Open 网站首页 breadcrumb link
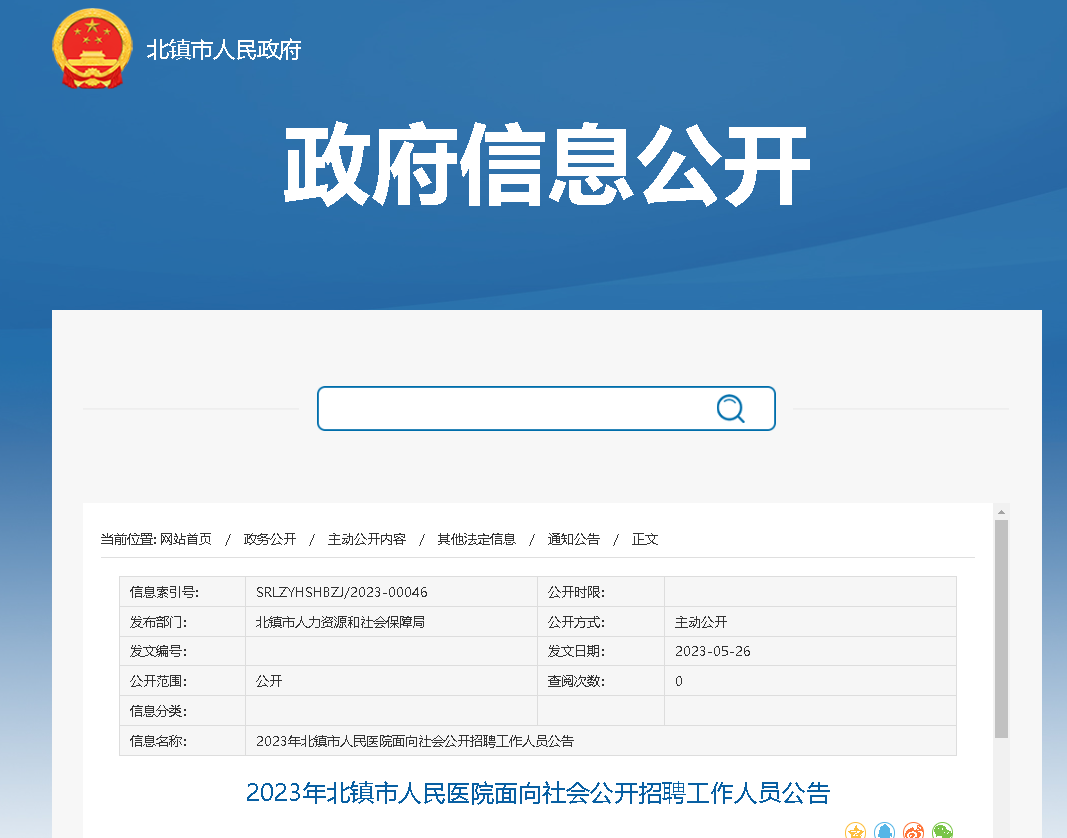Viewport: 1067px width, 838px height. 186,539
